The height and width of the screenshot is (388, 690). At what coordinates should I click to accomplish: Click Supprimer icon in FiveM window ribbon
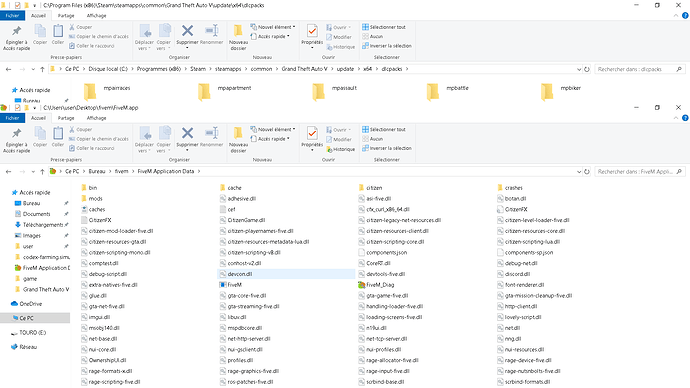tap(187, 133)
